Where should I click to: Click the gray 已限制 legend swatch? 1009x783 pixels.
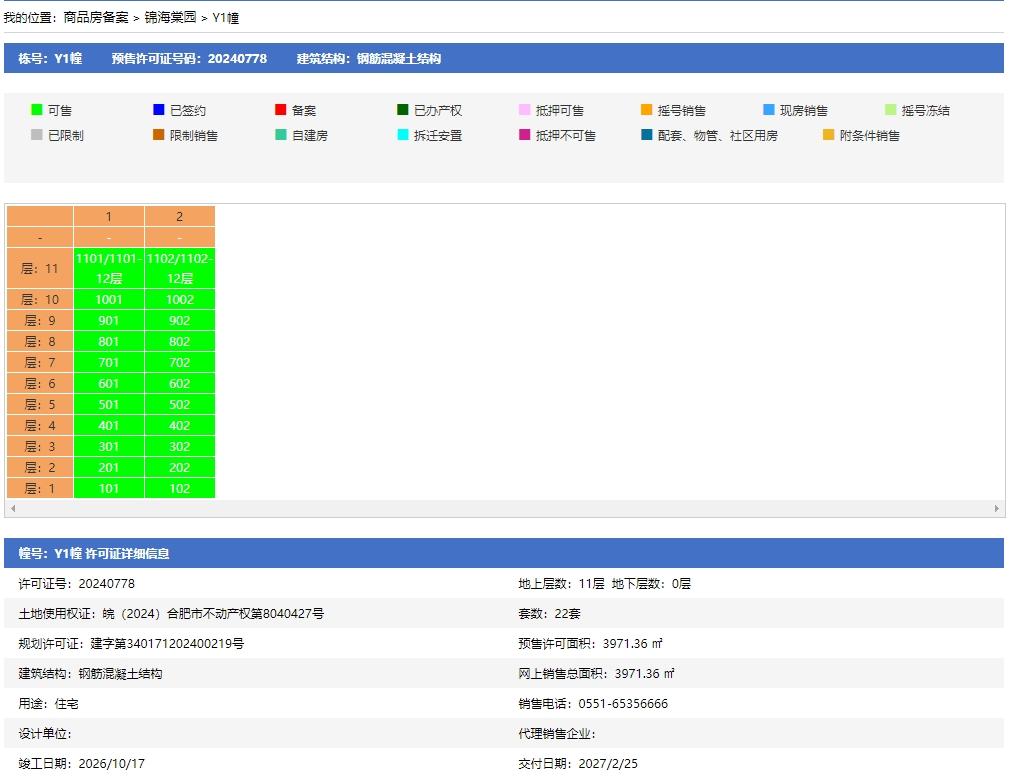[37, 135]
